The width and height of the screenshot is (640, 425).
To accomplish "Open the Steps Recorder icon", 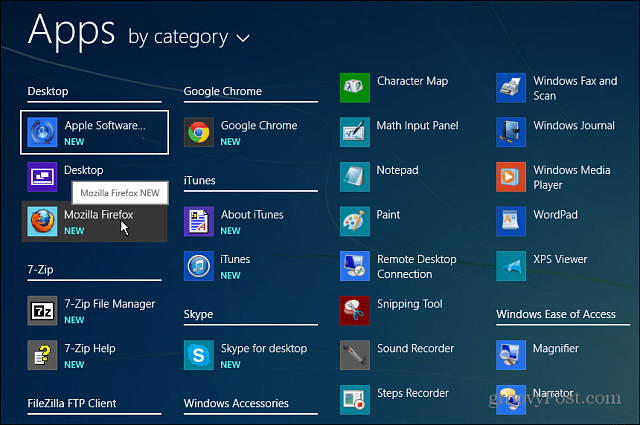I will coord(355,400).
